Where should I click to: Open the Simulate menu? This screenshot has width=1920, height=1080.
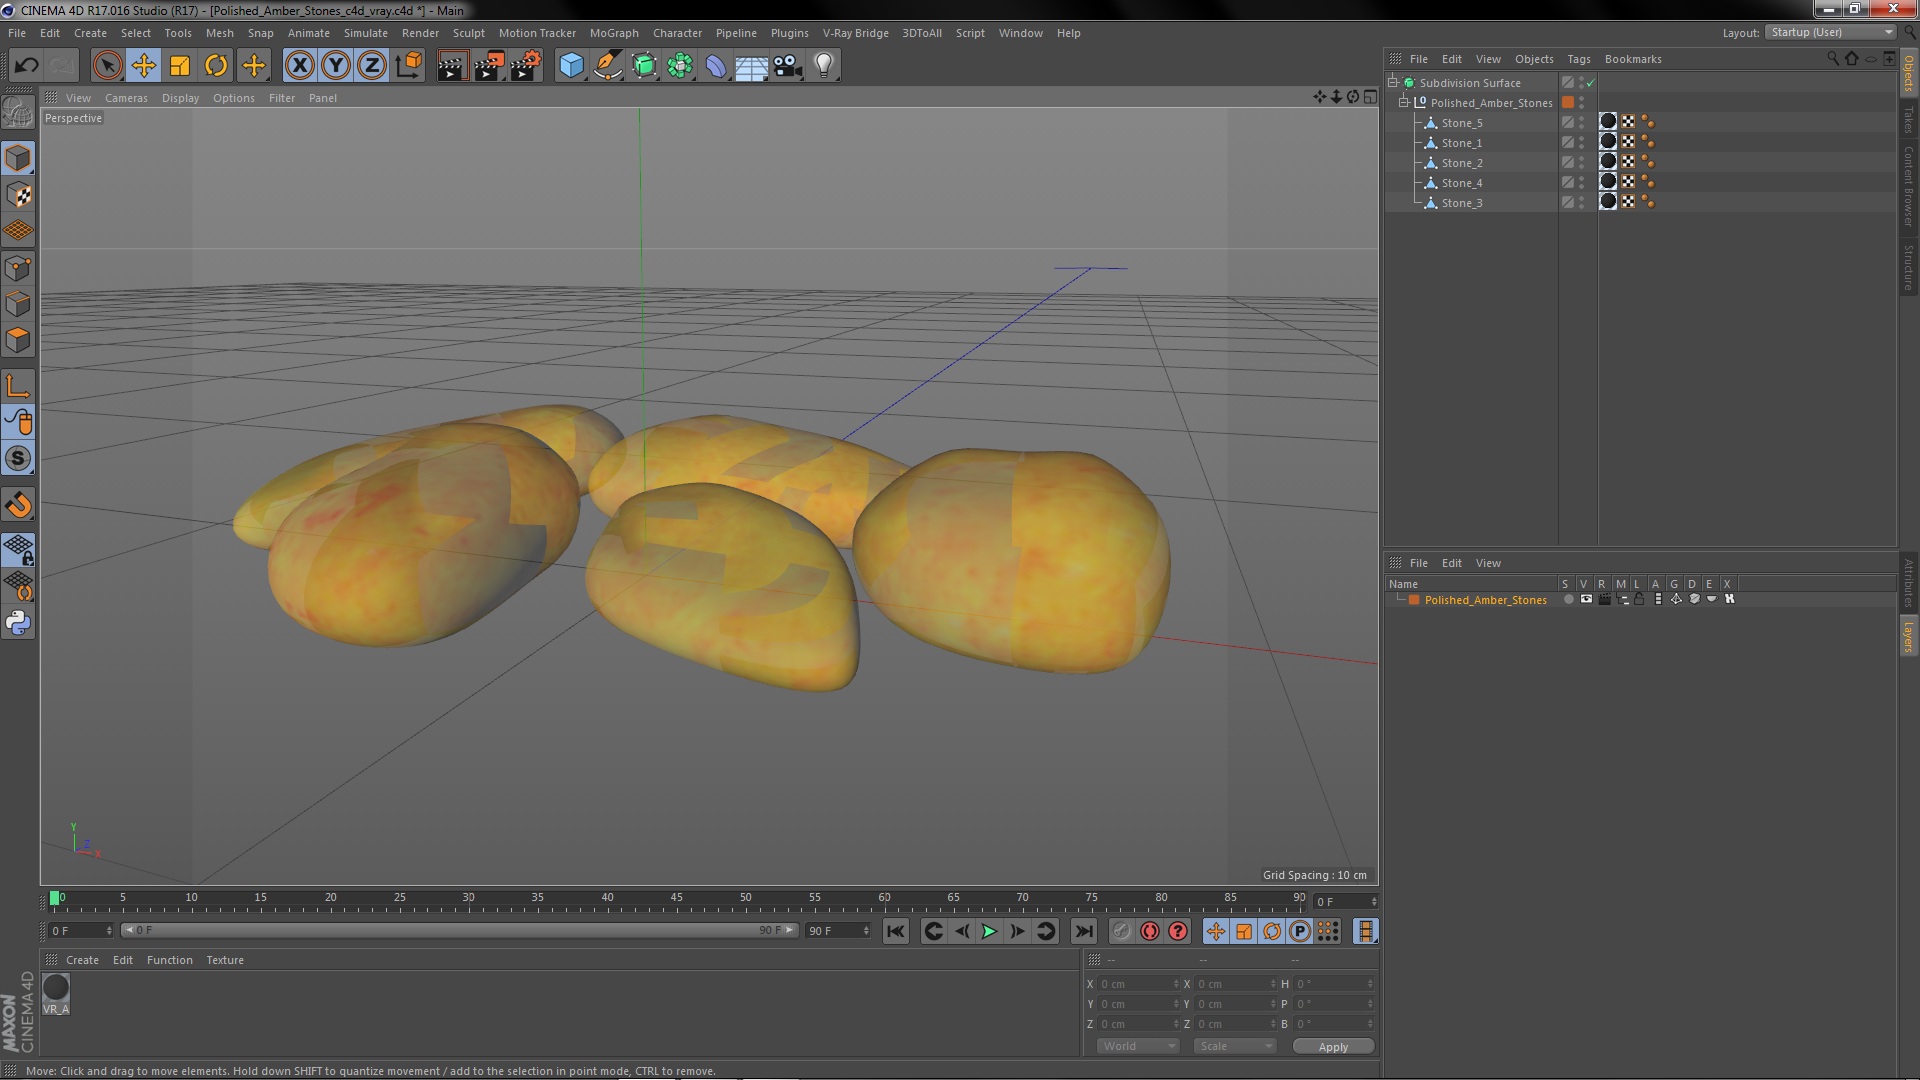[366, 33]
